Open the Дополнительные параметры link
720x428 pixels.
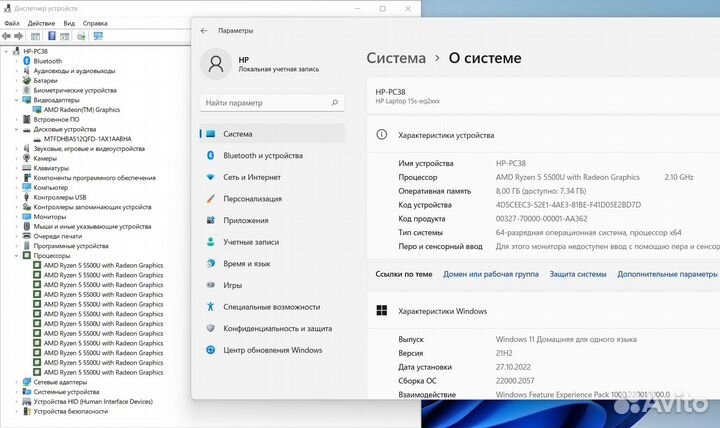pos(667,274)
